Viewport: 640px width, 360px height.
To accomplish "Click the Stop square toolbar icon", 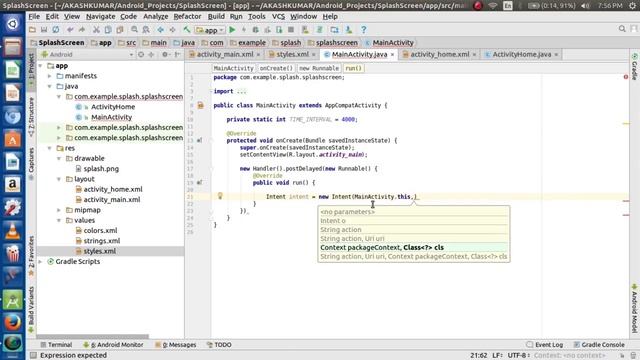I will pyautogui.click(x=291, y=29).
